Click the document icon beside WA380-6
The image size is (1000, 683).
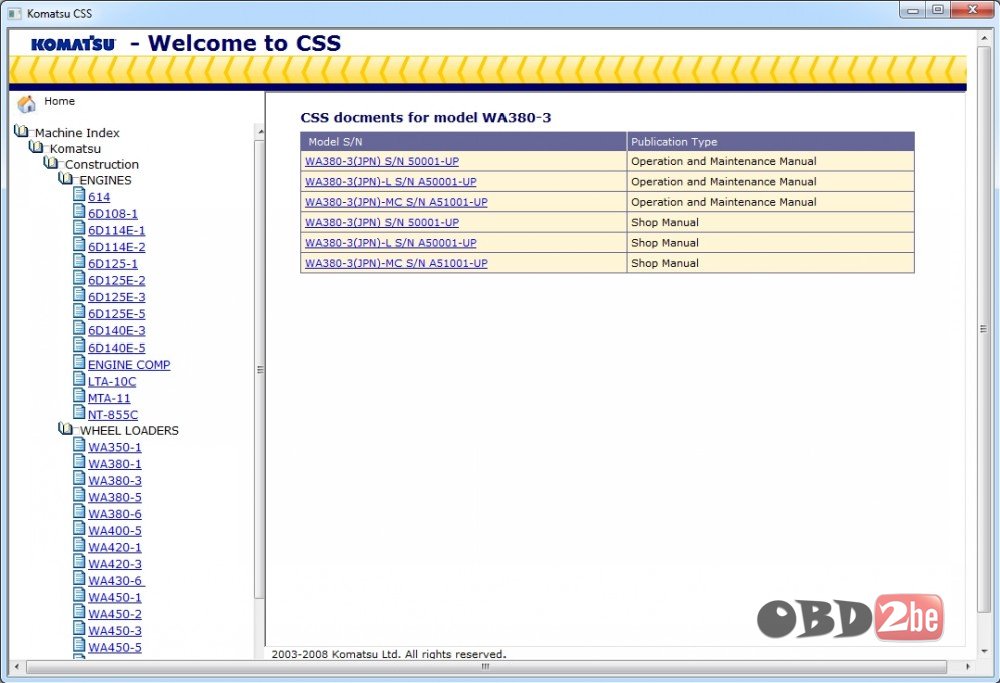coord(79,511)
